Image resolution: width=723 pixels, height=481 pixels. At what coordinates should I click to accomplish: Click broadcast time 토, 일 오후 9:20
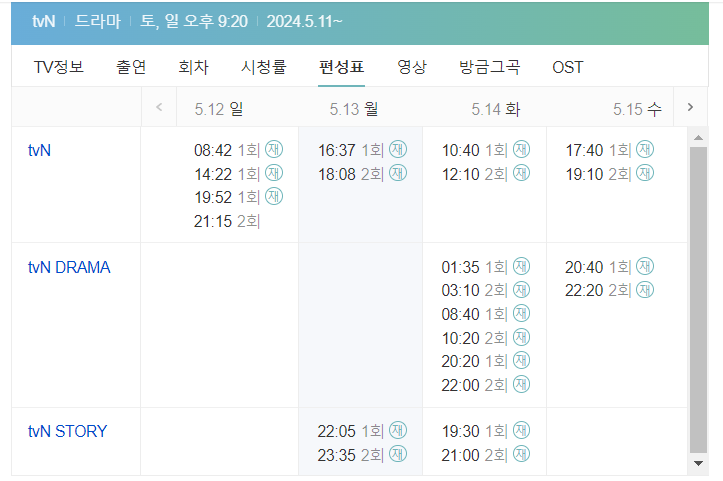point(194,21)
